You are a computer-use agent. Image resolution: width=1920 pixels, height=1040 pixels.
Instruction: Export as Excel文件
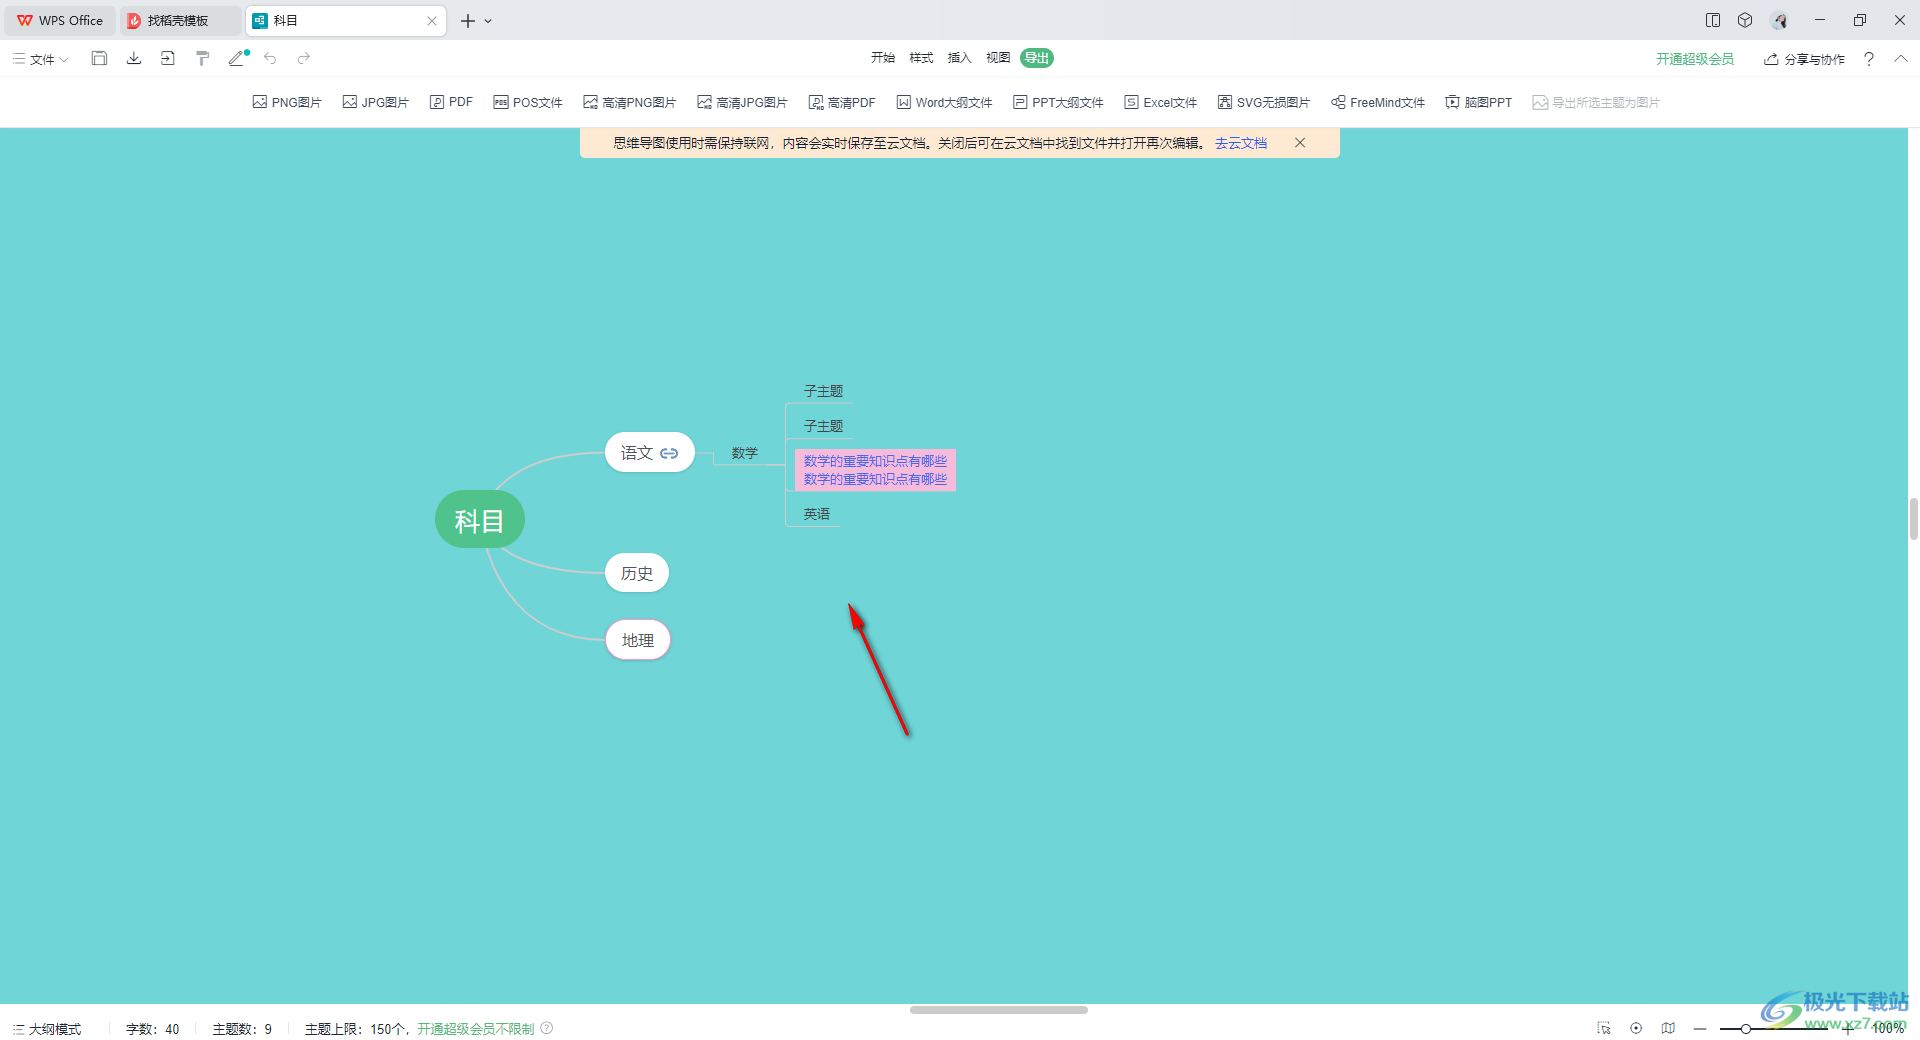[1161, 102]
